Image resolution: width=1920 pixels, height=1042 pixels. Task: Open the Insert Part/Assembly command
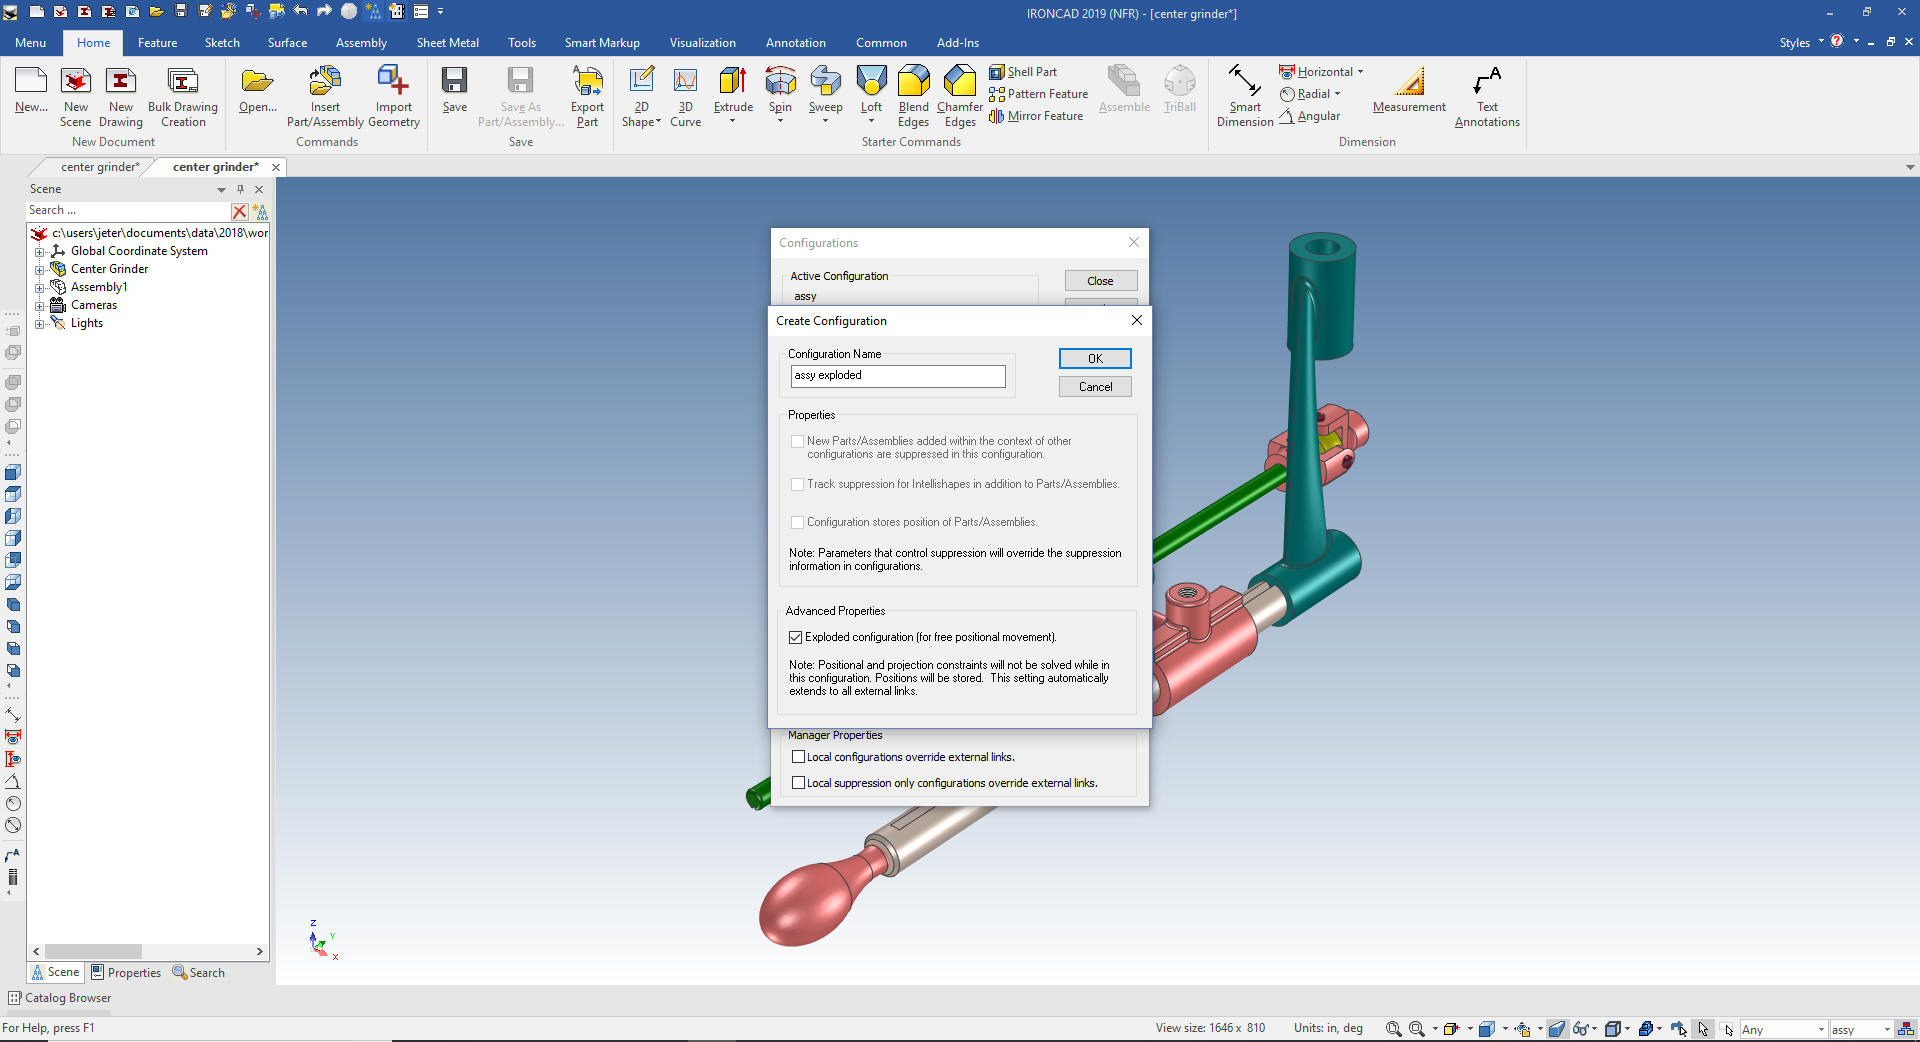[325, 82]
